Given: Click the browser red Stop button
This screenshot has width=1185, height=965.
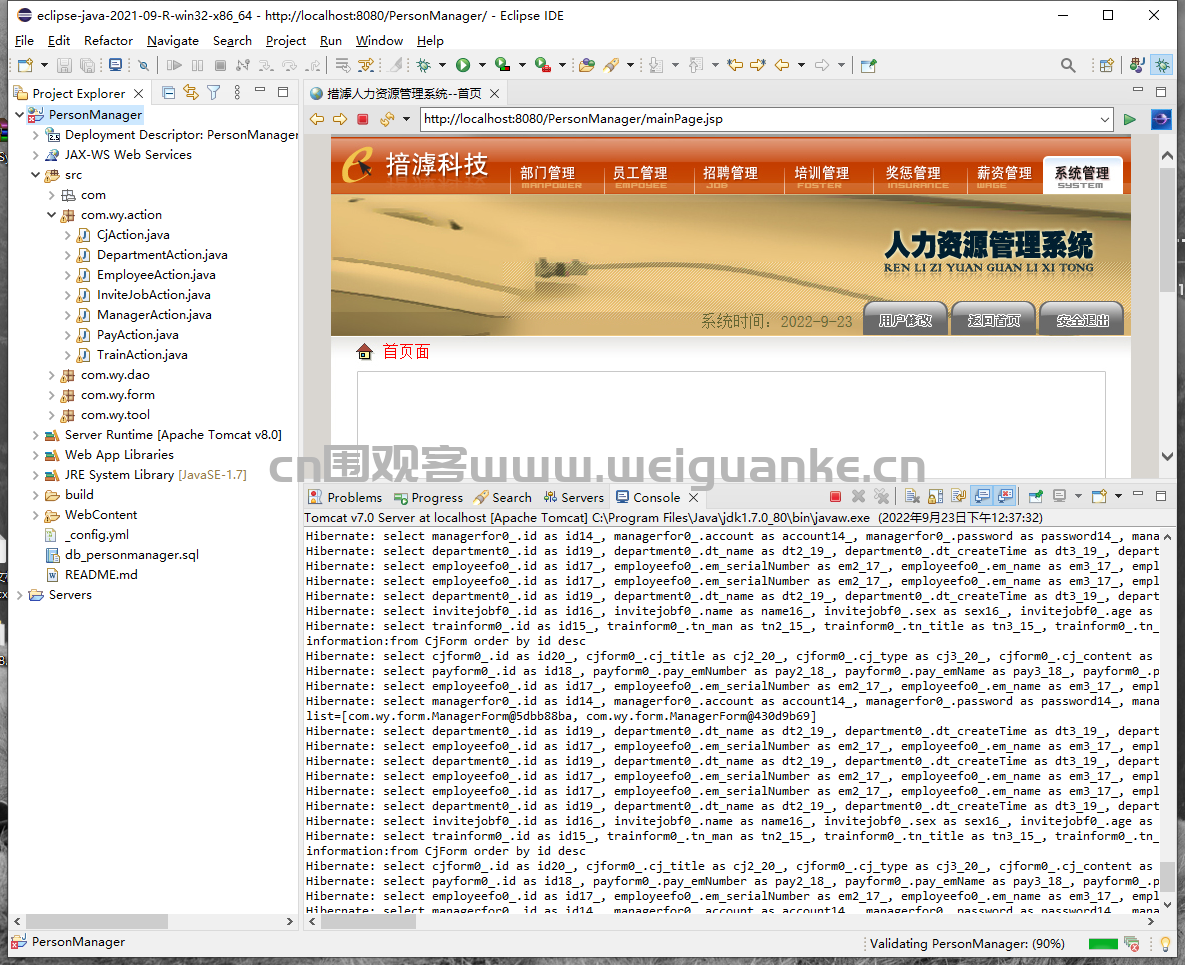Looking at the screenshot, I should 363,119.
